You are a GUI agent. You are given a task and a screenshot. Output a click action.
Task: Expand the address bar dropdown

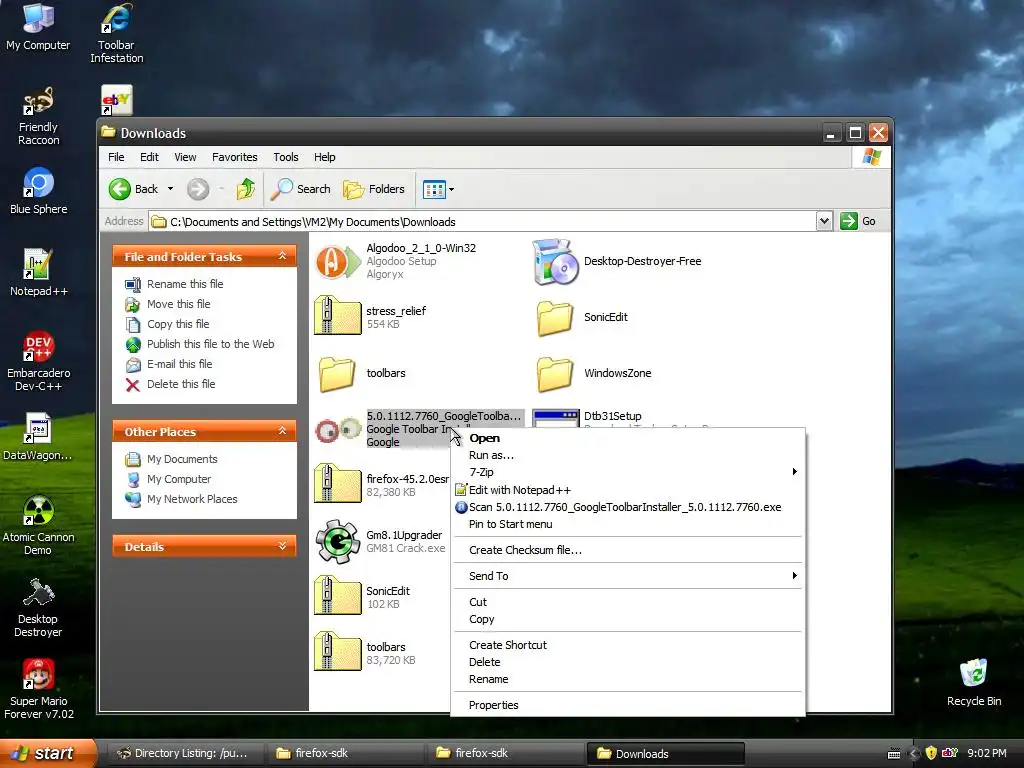tap(824, 221)
